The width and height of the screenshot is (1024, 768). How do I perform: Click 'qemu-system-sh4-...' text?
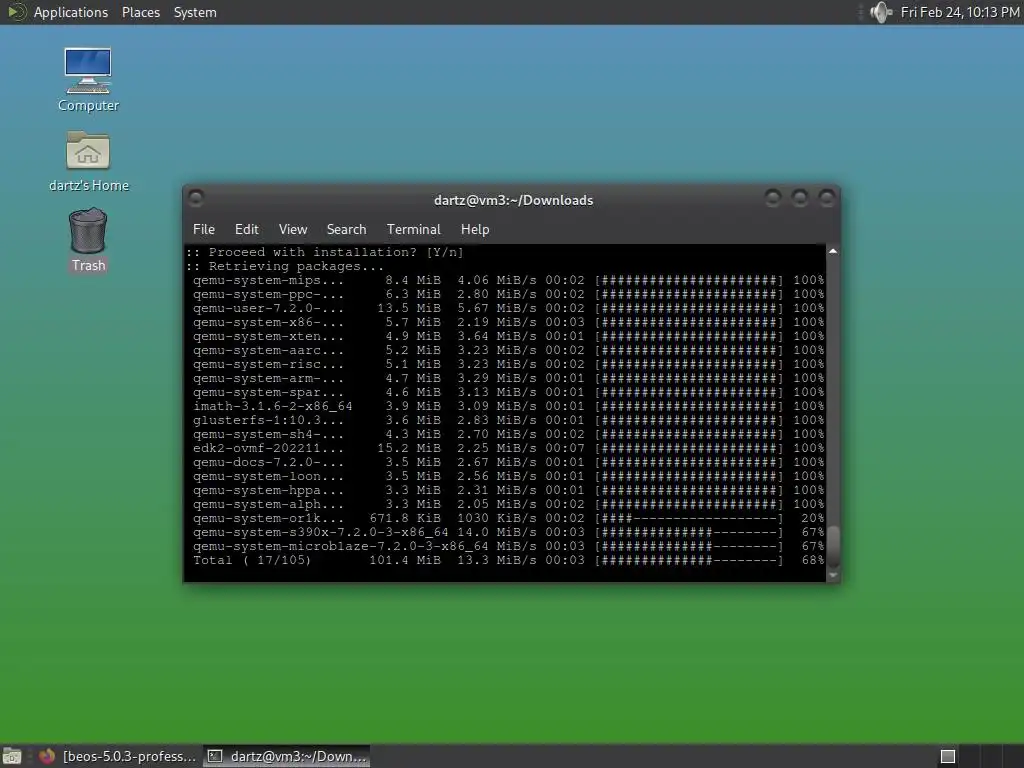[268, 434]
